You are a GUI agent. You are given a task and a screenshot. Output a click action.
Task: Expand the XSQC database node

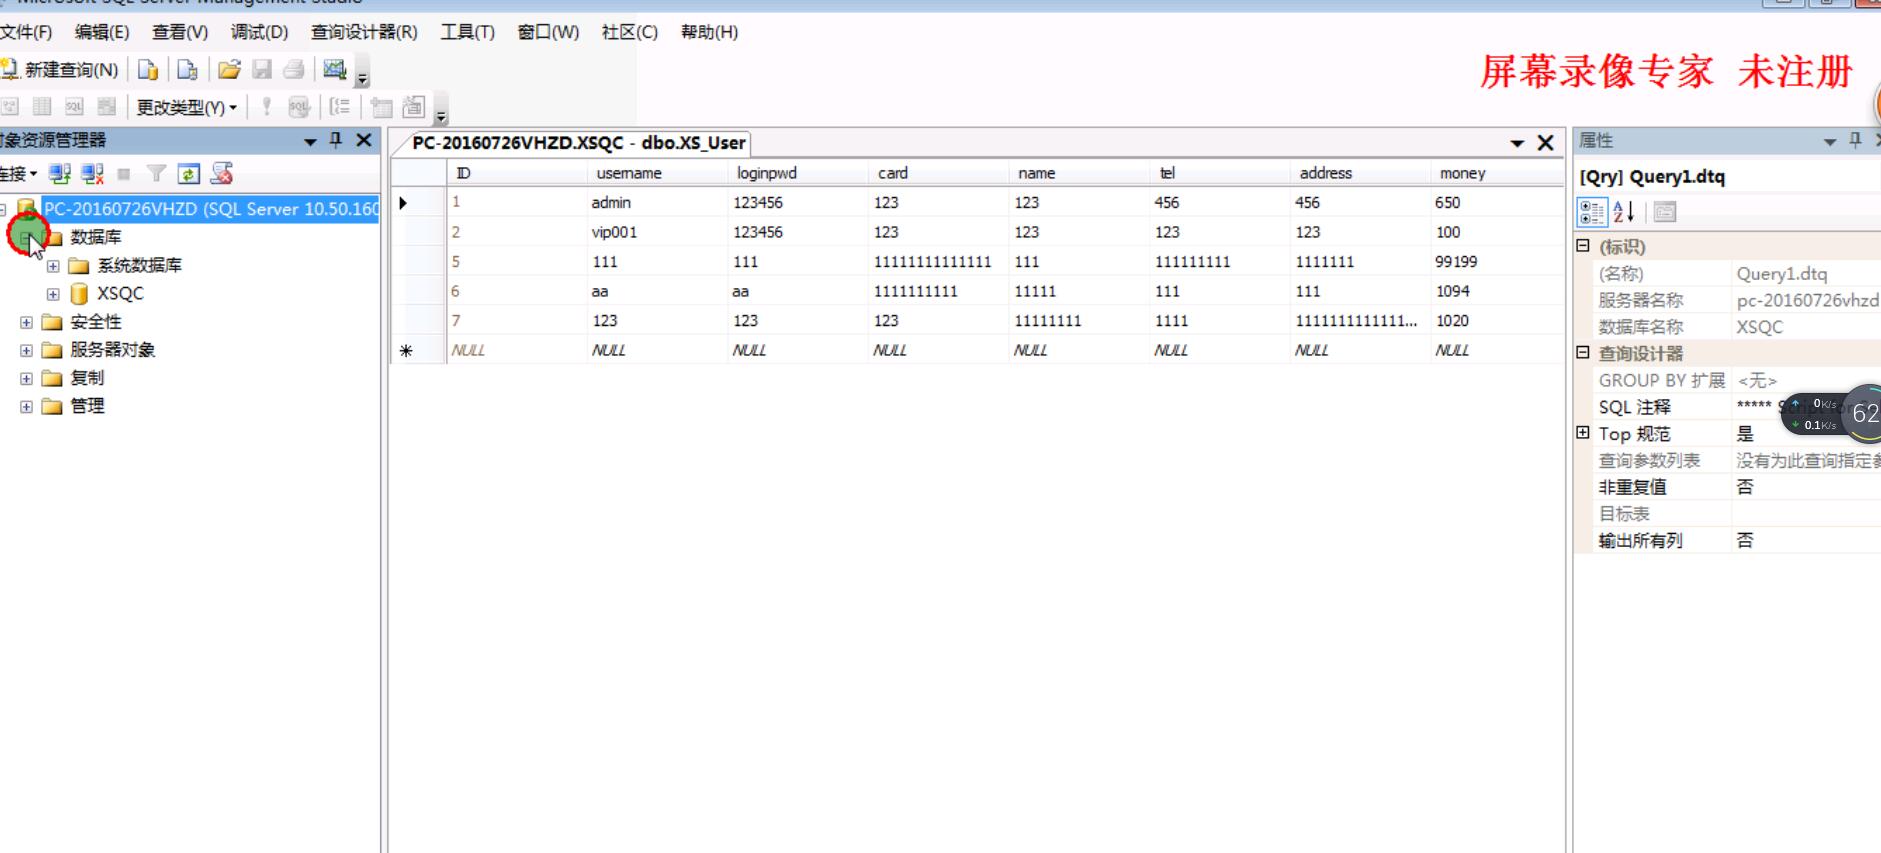click(x=53, y=294)
